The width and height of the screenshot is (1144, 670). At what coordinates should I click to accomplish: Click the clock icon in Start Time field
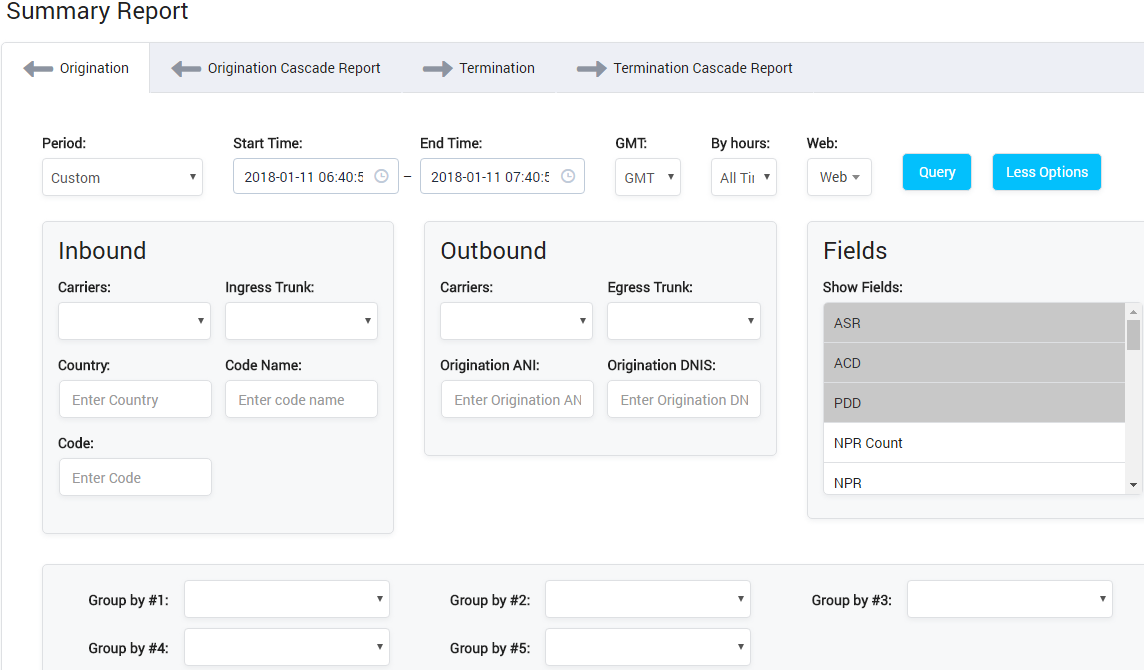(381, 175)
